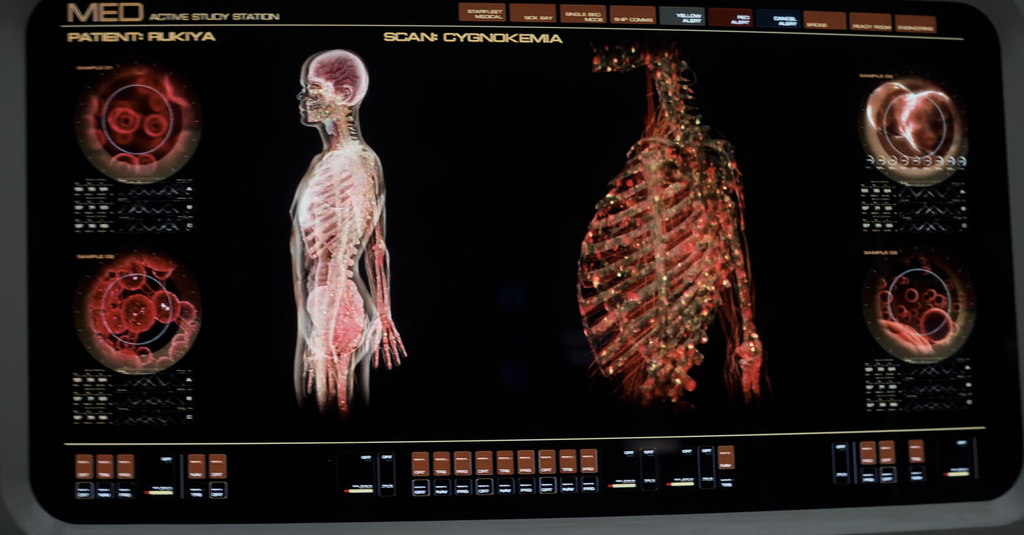Click the data readout below the lower-left sample
The image size is (1024, 535).
133,398
